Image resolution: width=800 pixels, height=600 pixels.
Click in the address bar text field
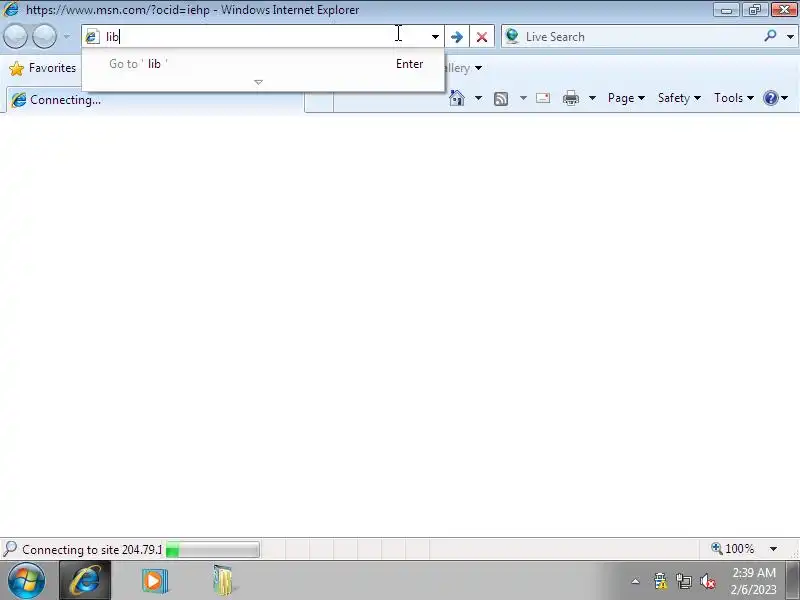pyautogui.click(x=263, y=37)
